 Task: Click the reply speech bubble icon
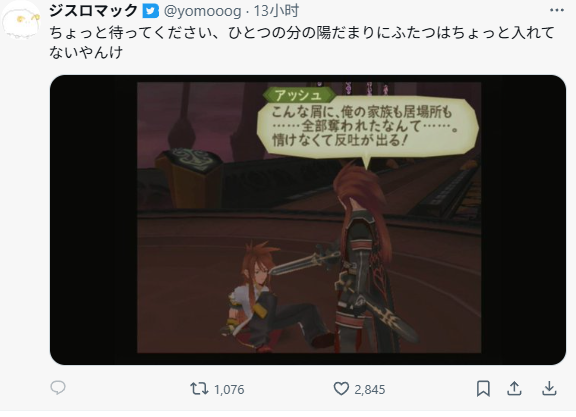58,388
